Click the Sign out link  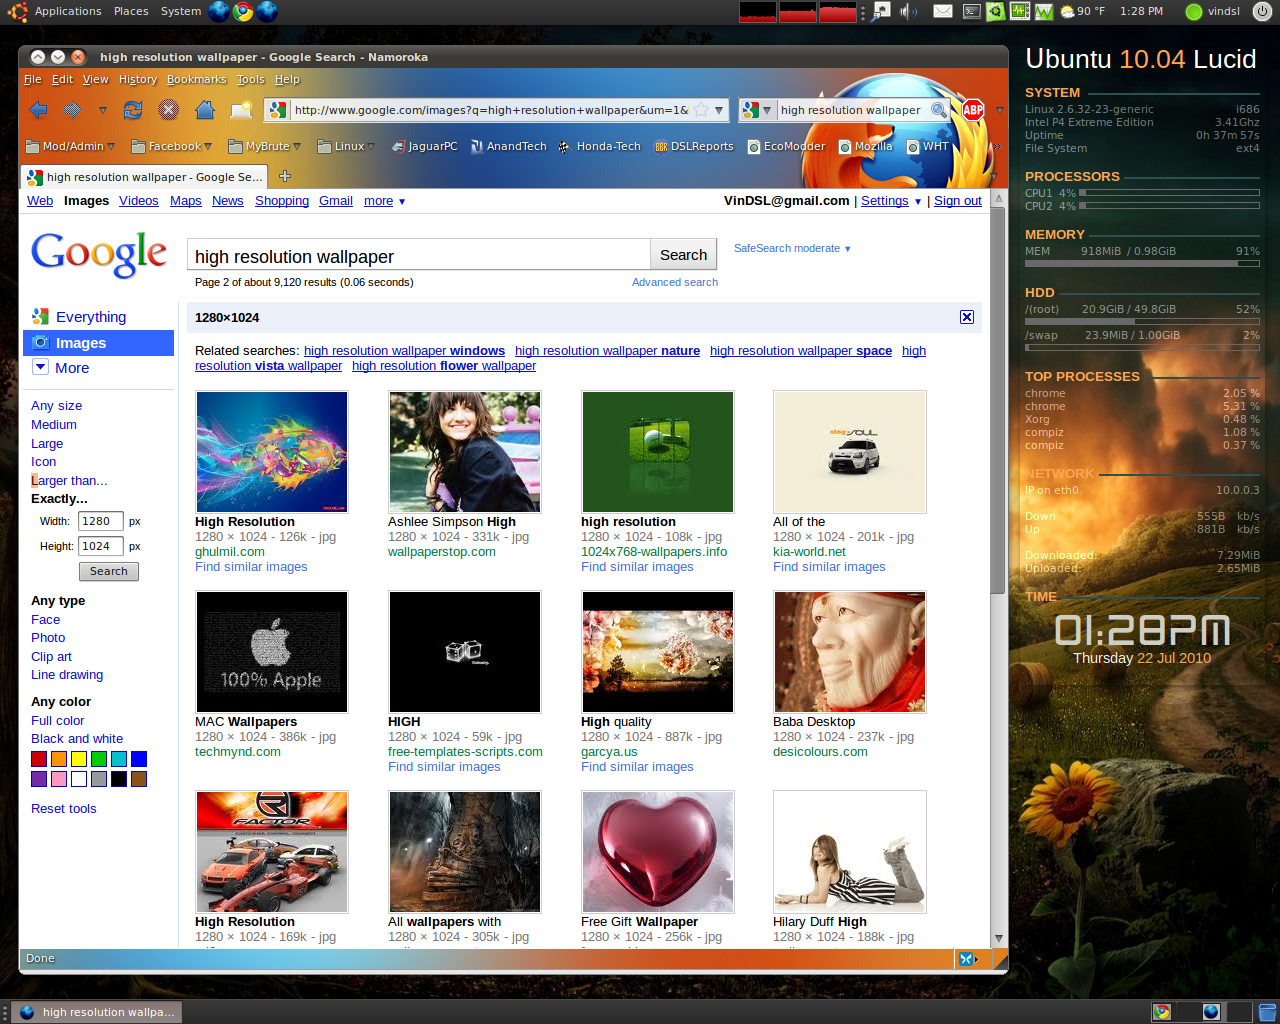[x=957, y=201]
